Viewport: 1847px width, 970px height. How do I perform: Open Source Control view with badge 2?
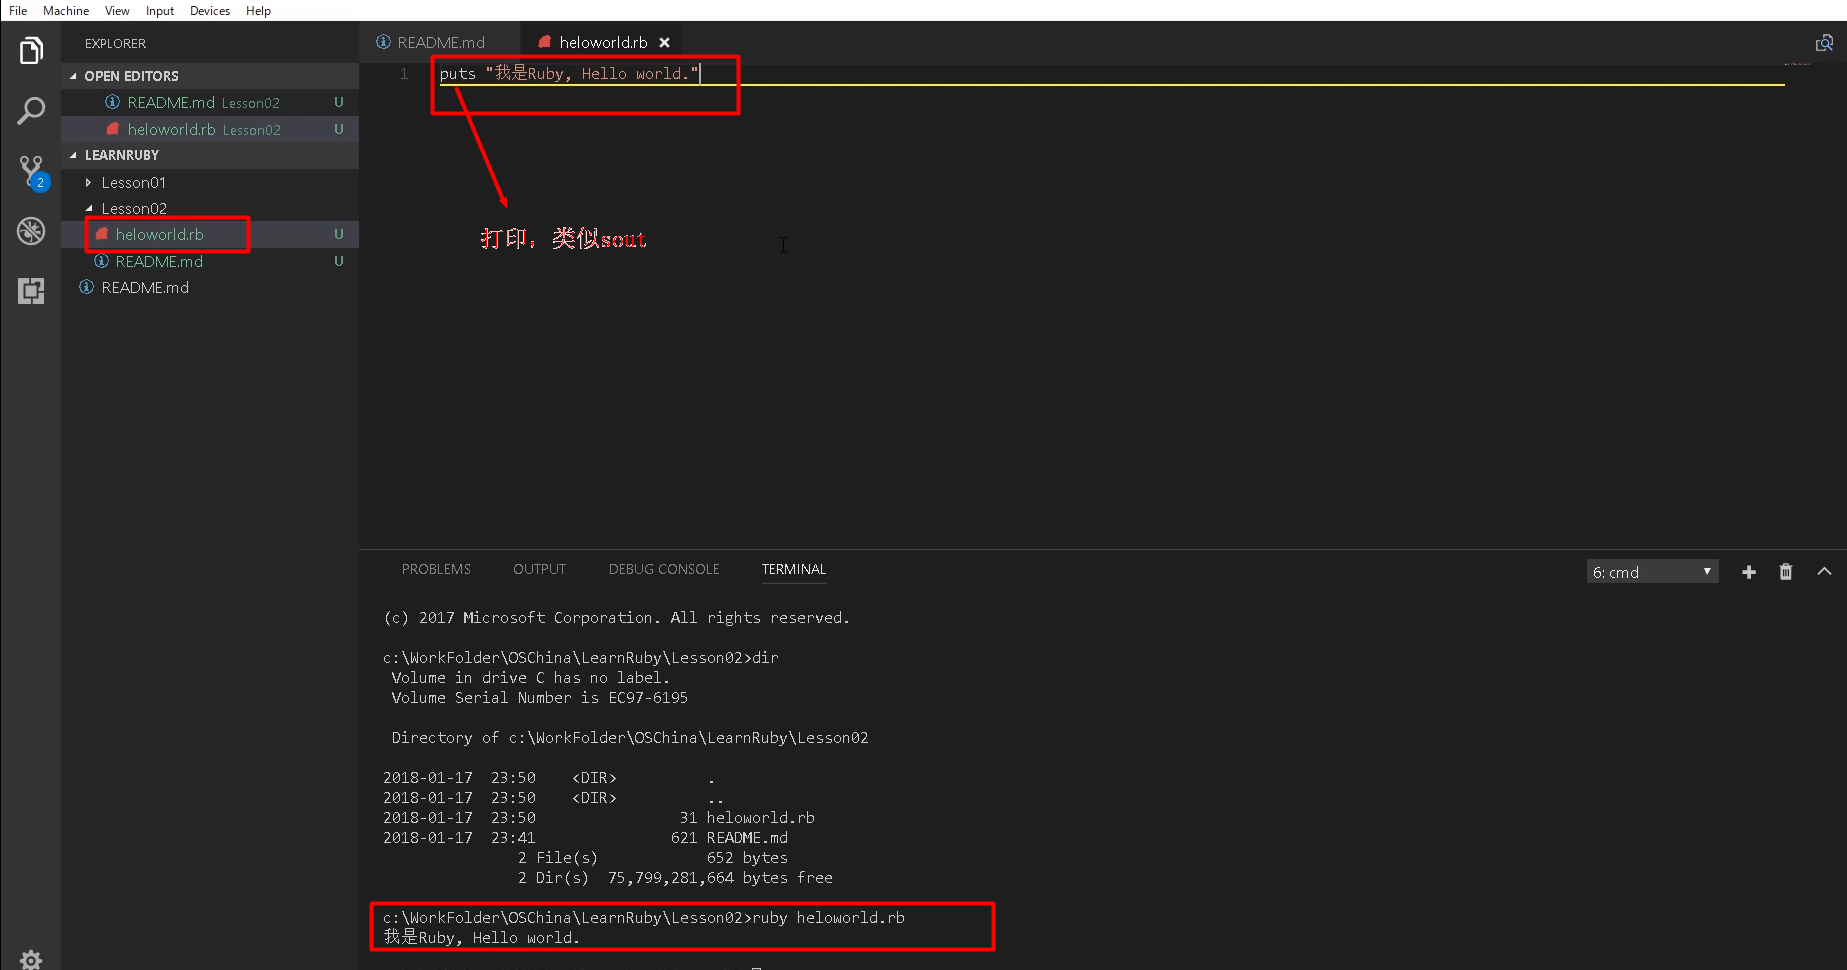(x=32, y=172)
